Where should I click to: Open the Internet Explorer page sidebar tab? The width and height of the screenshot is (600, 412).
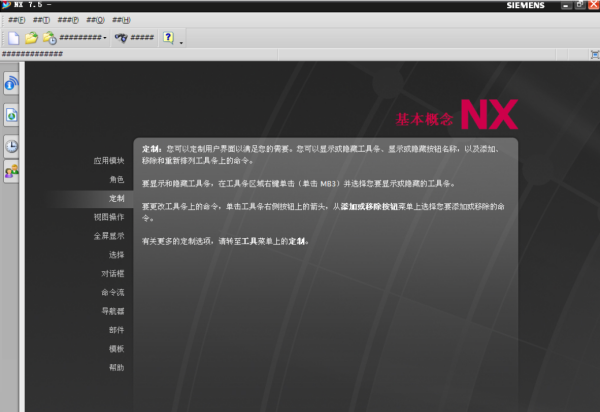11,115
